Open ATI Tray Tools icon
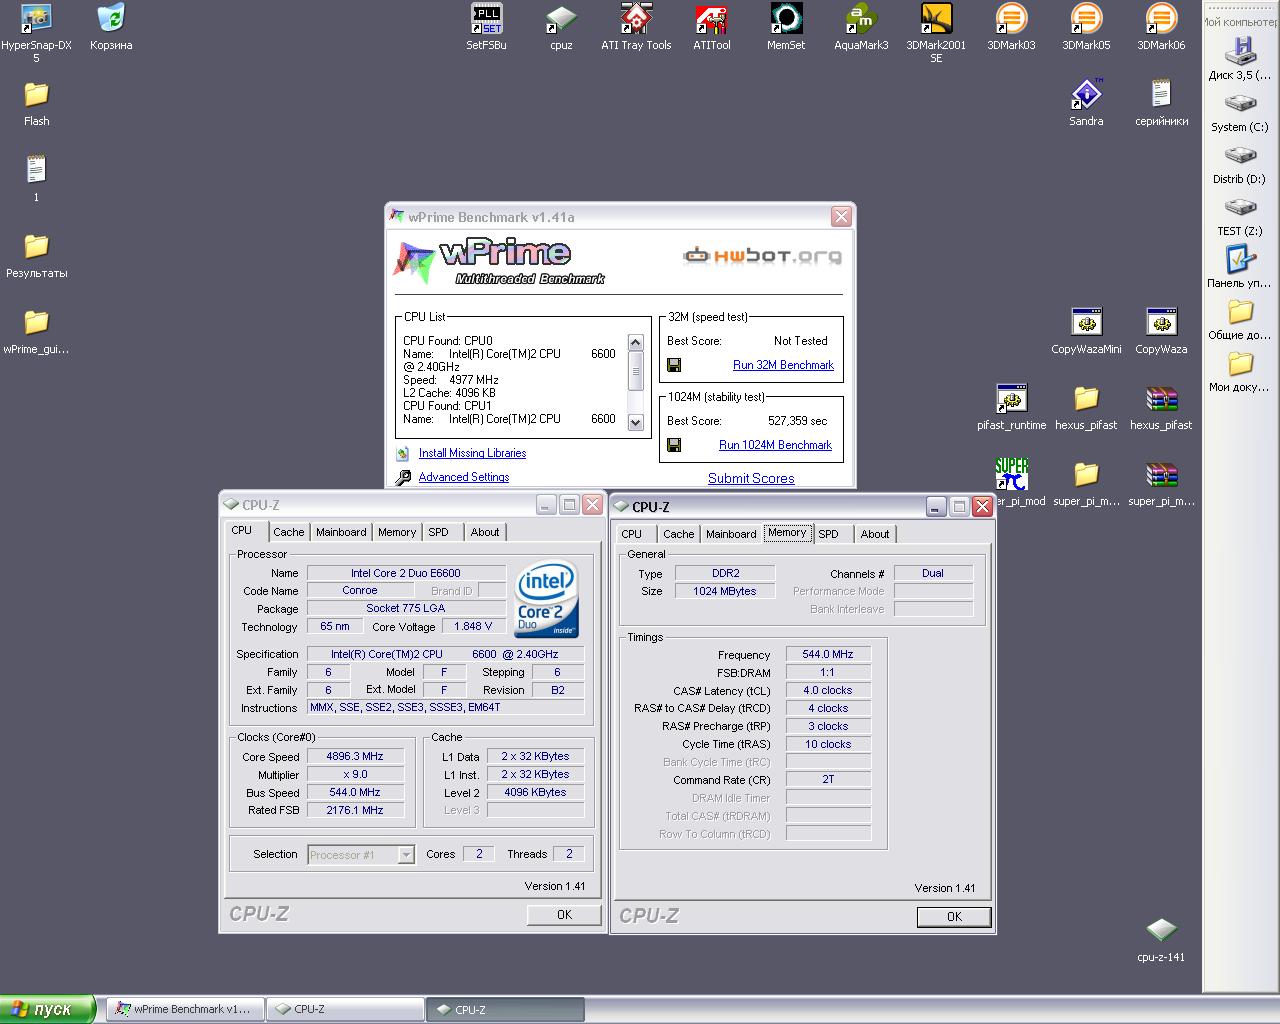This screenshot has height=1024, width=1280. tap(636, 18)
